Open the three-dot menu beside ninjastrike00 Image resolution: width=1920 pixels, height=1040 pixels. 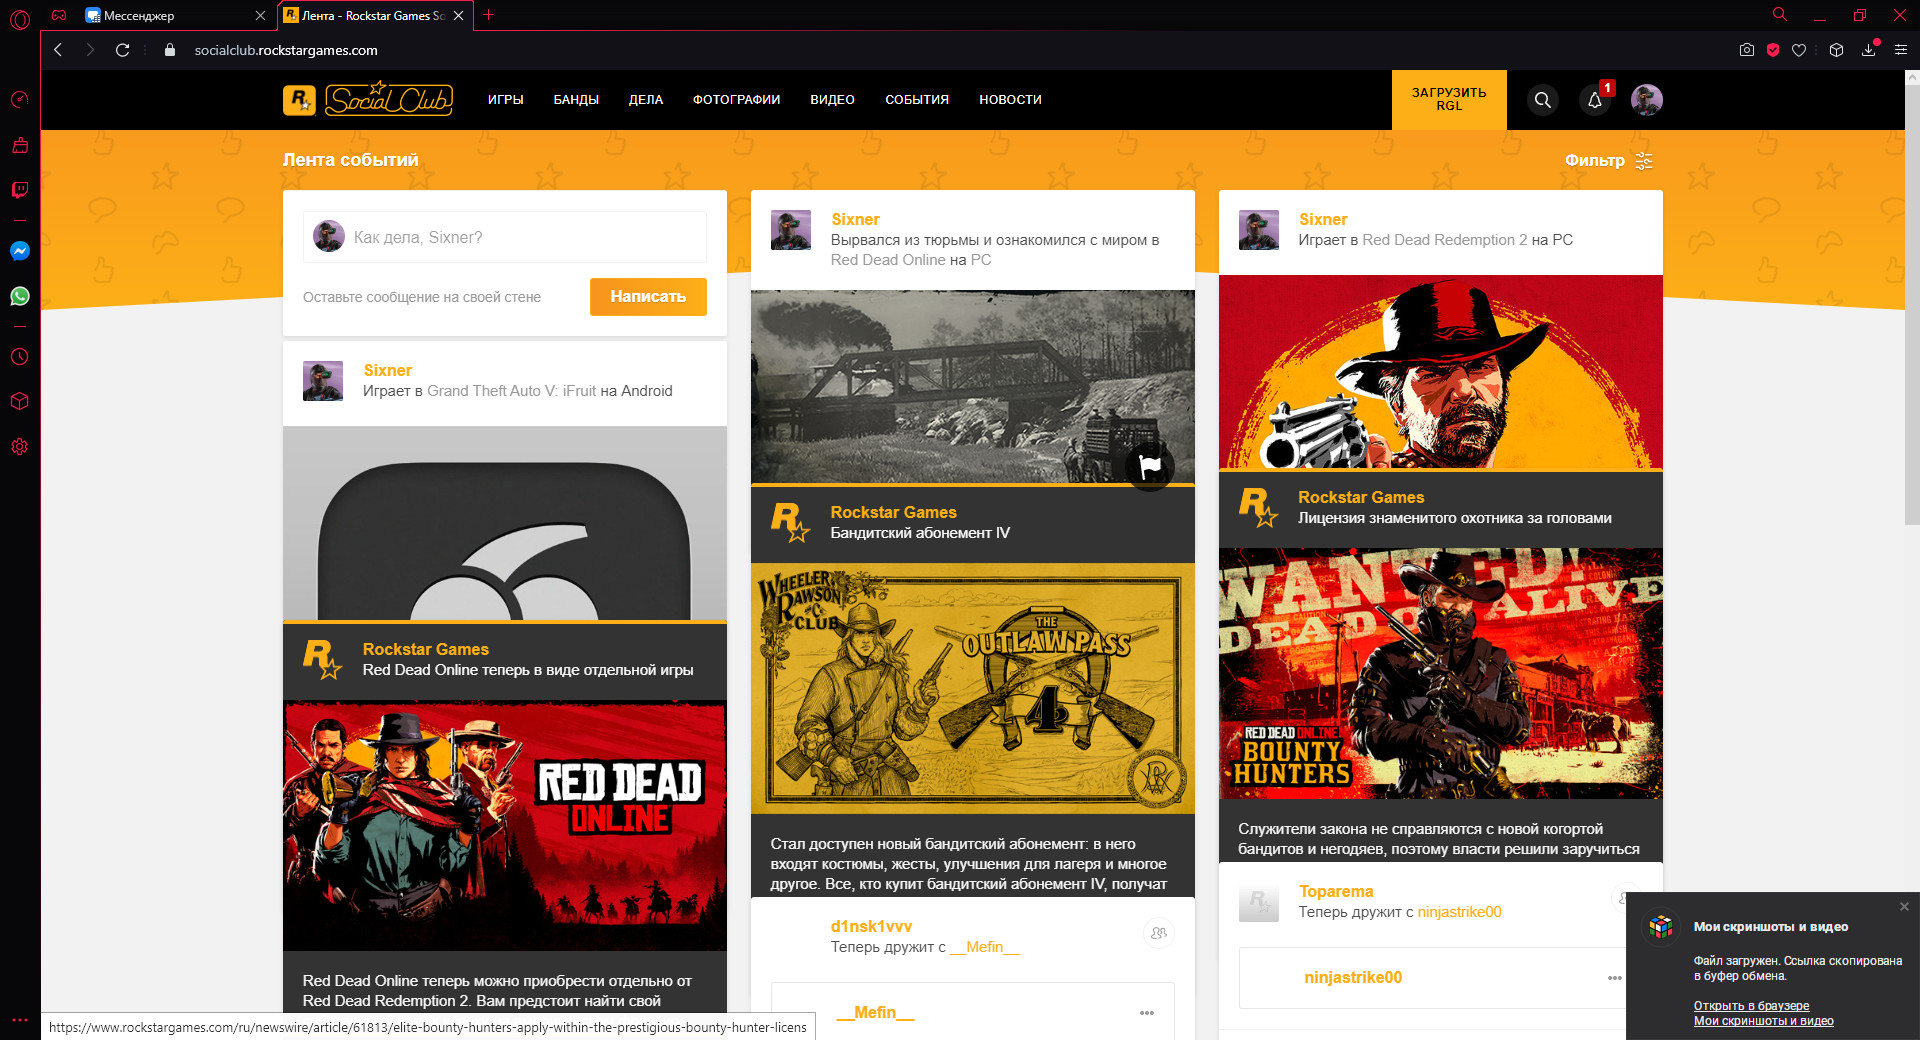point(1615,978)
